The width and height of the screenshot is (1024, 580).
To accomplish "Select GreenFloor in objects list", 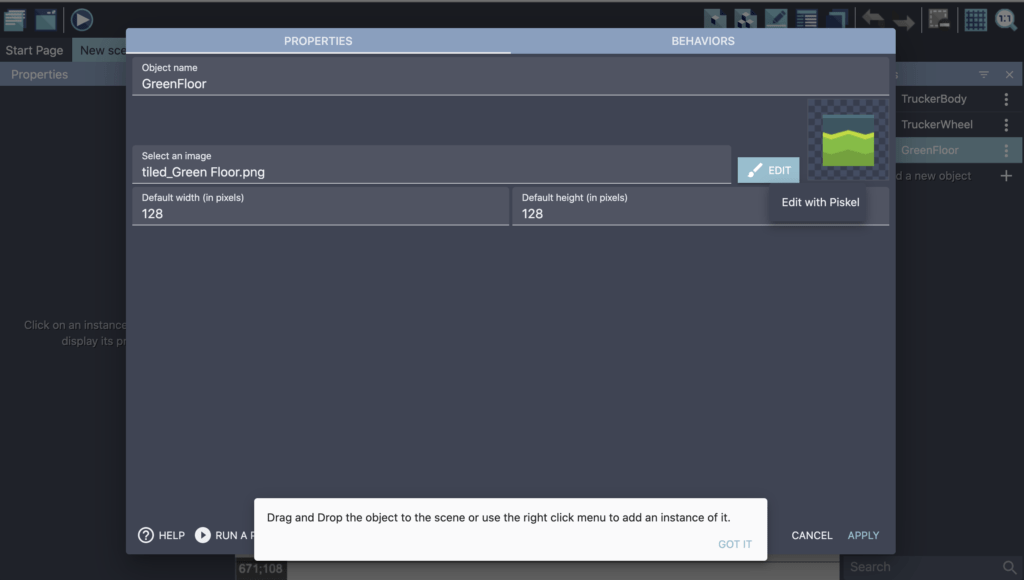I will 930,150.
